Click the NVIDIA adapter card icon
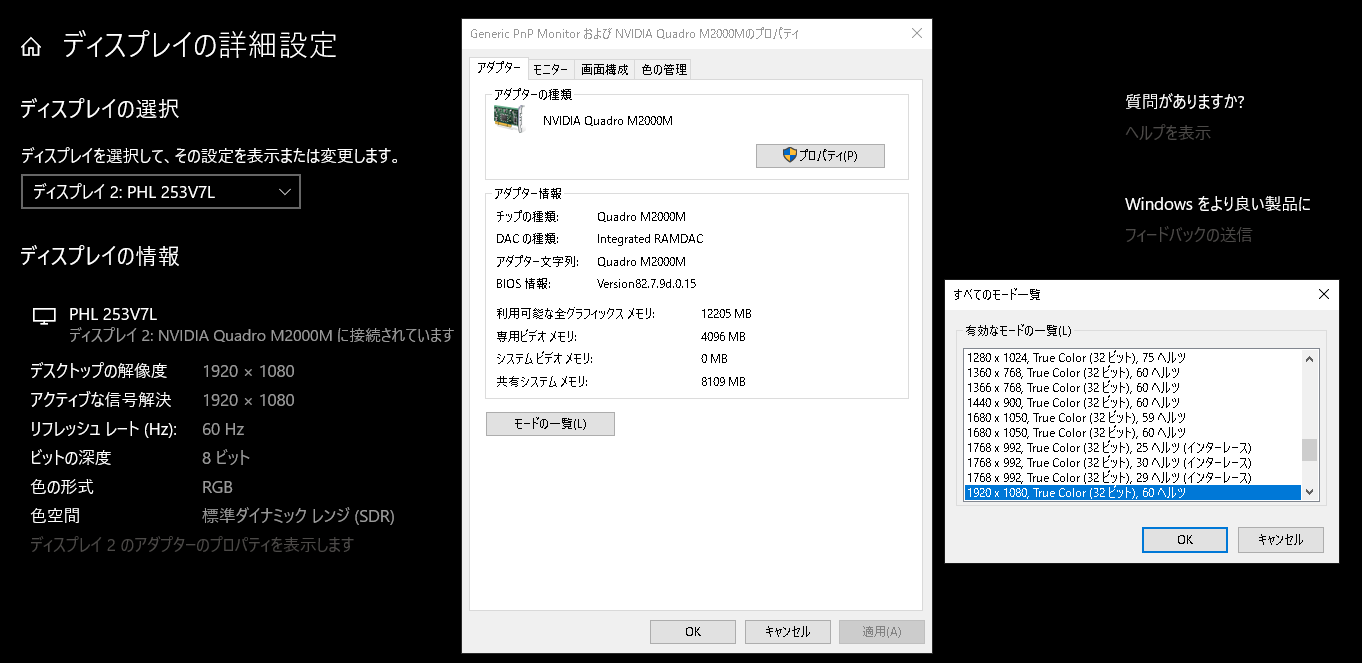Screen dimensions: 1362x663 click(x=510, y=120)
